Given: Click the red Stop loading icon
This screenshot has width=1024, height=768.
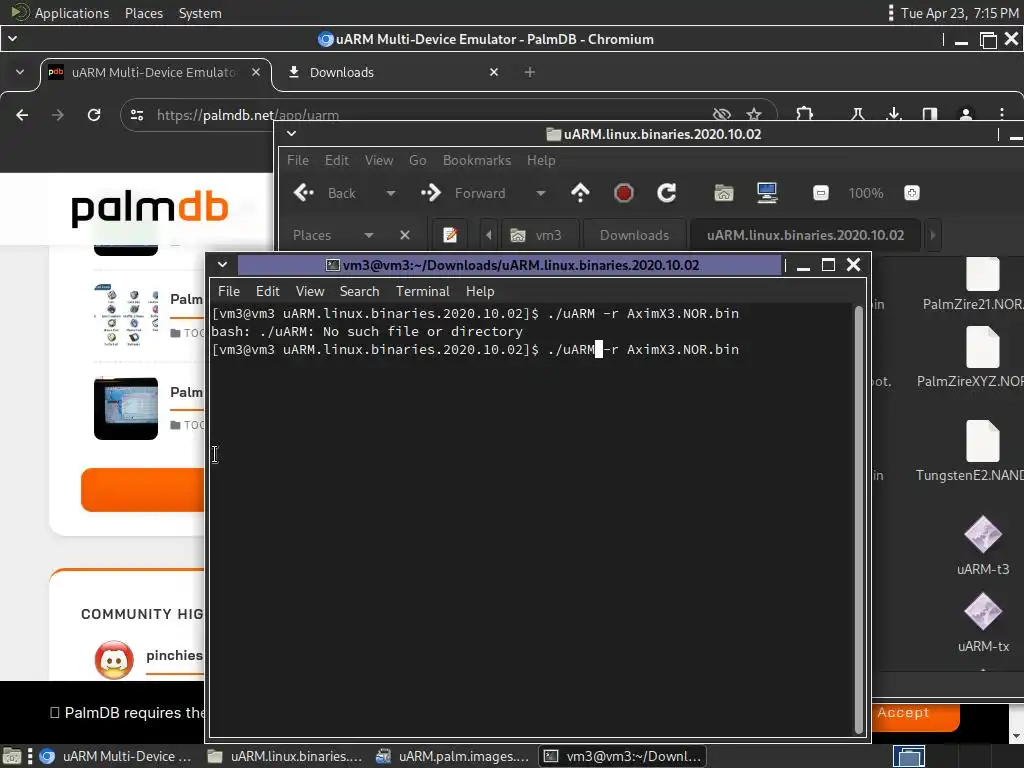Looking at the screenshot, I should coord(624,193).
